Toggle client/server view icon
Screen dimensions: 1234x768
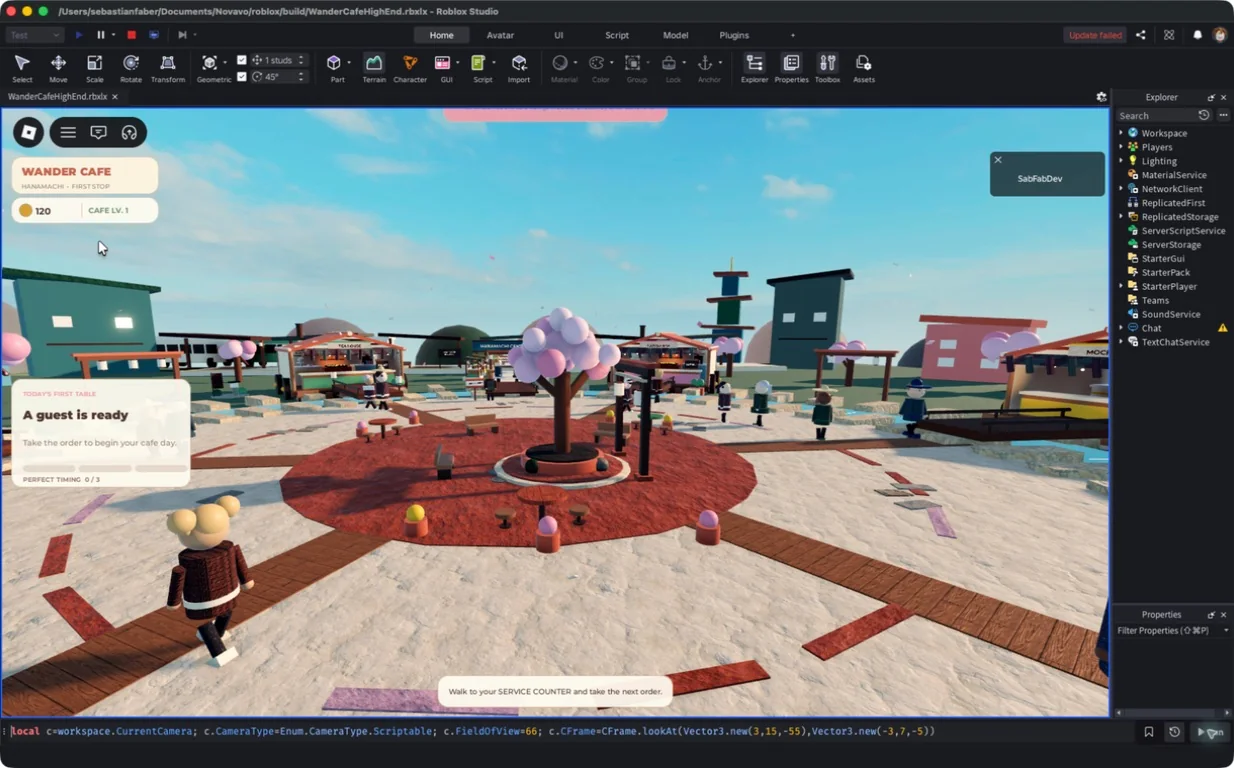[x=154, y=35]
